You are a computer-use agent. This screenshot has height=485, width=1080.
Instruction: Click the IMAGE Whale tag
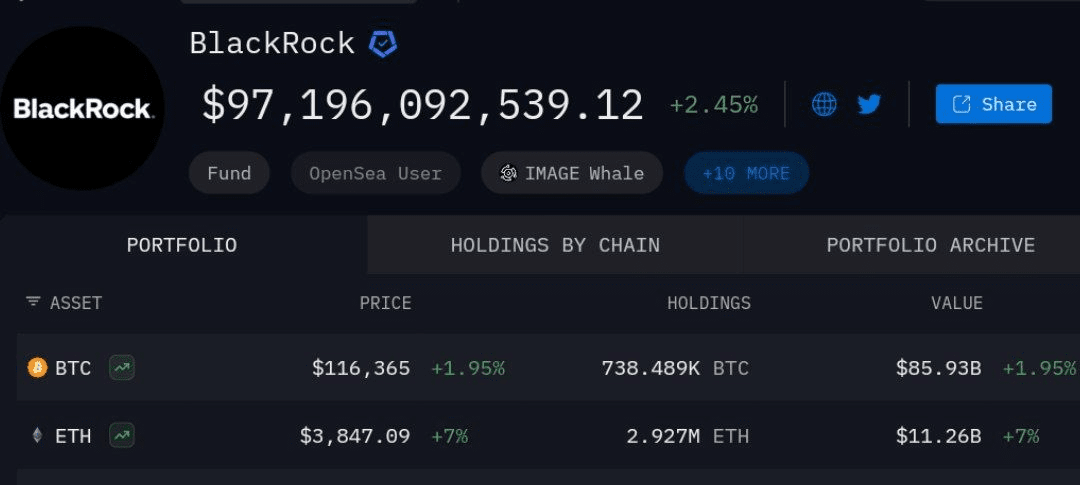572,173
